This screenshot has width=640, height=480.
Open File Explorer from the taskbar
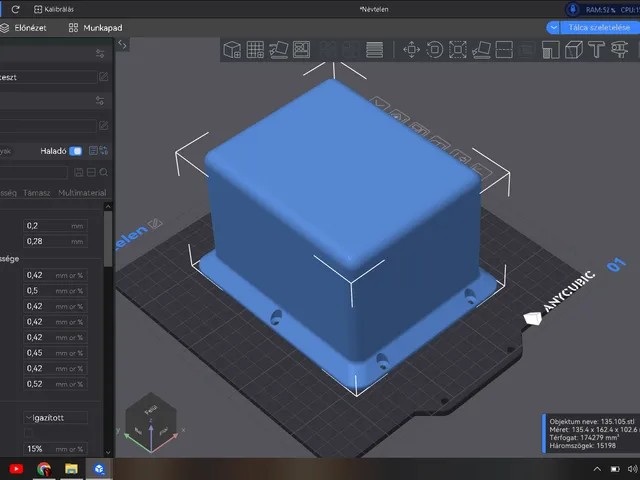point(71,469)
